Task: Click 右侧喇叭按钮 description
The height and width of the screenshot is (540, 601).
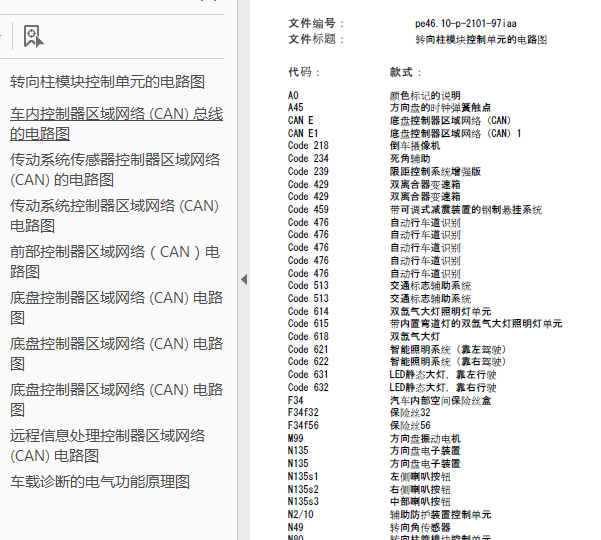Action: (420, 489)
